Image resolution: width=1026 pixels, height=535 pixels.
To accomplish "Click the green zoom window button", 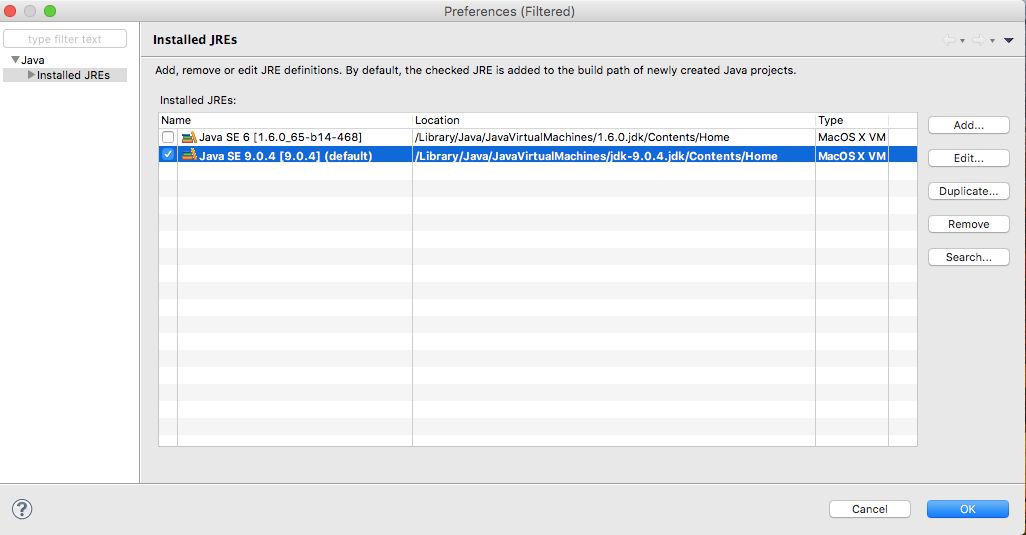I will (50, 11).
